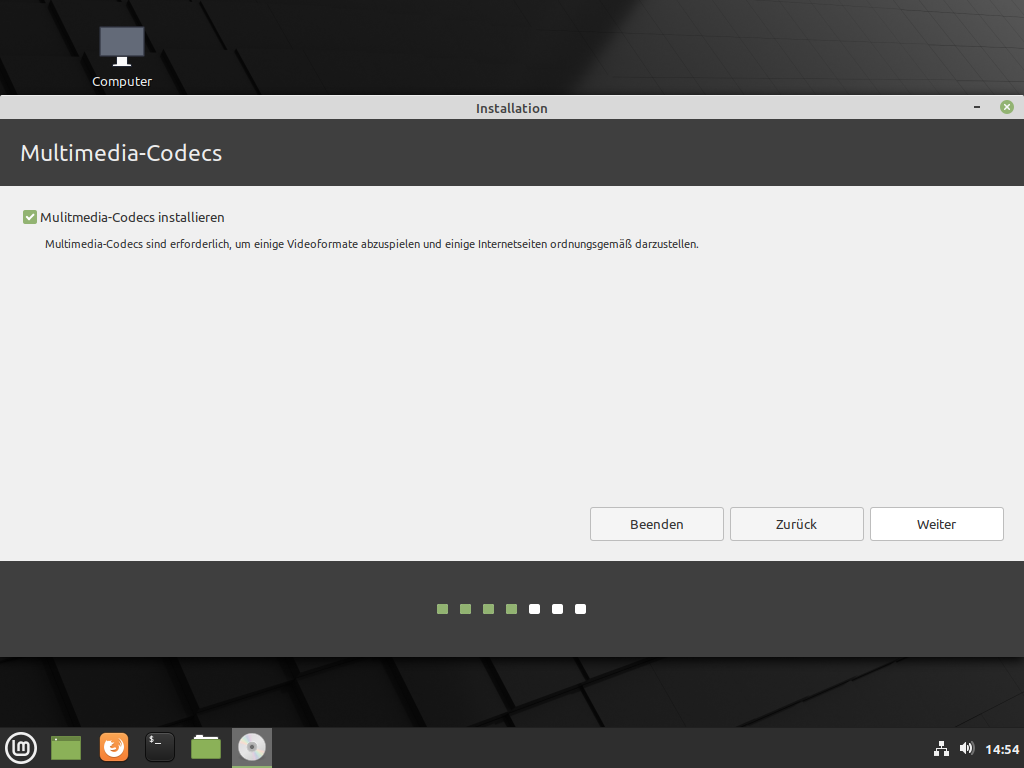Image resolution: width=1024 pixels, height=768 pixels.
Task: Go back with the Zurück button
Action: pos(796,524)
